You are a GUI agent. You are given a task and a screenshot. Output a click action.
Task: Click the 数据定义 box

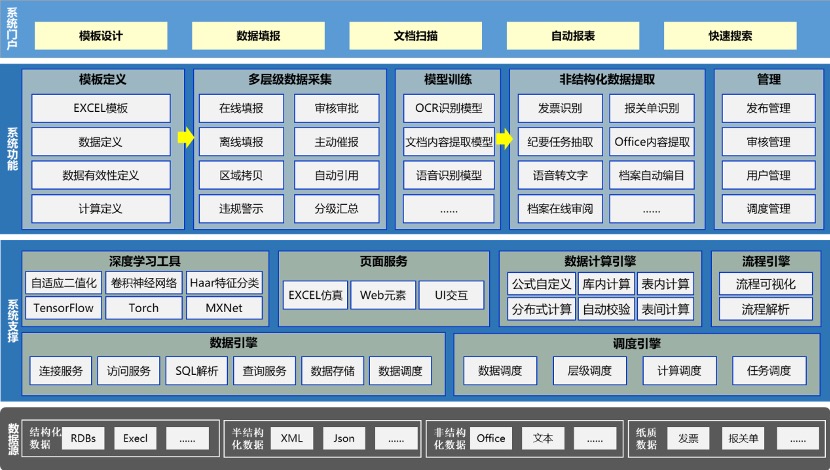point(101,142)
